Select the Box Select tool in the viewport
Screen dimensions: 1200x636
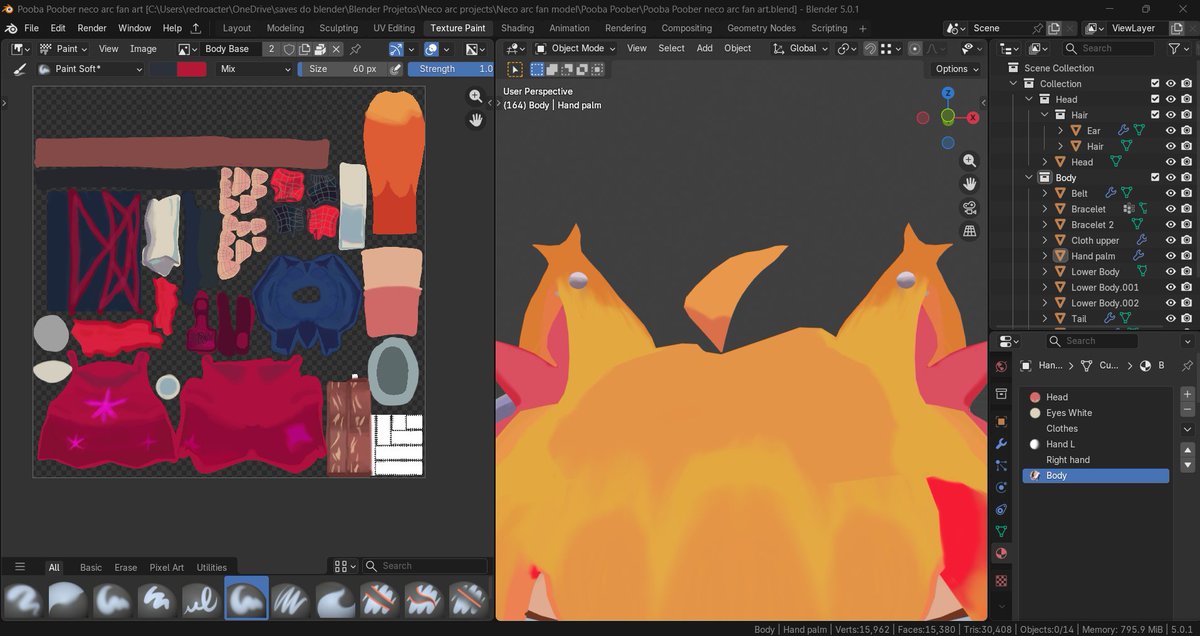click(537, 69)
